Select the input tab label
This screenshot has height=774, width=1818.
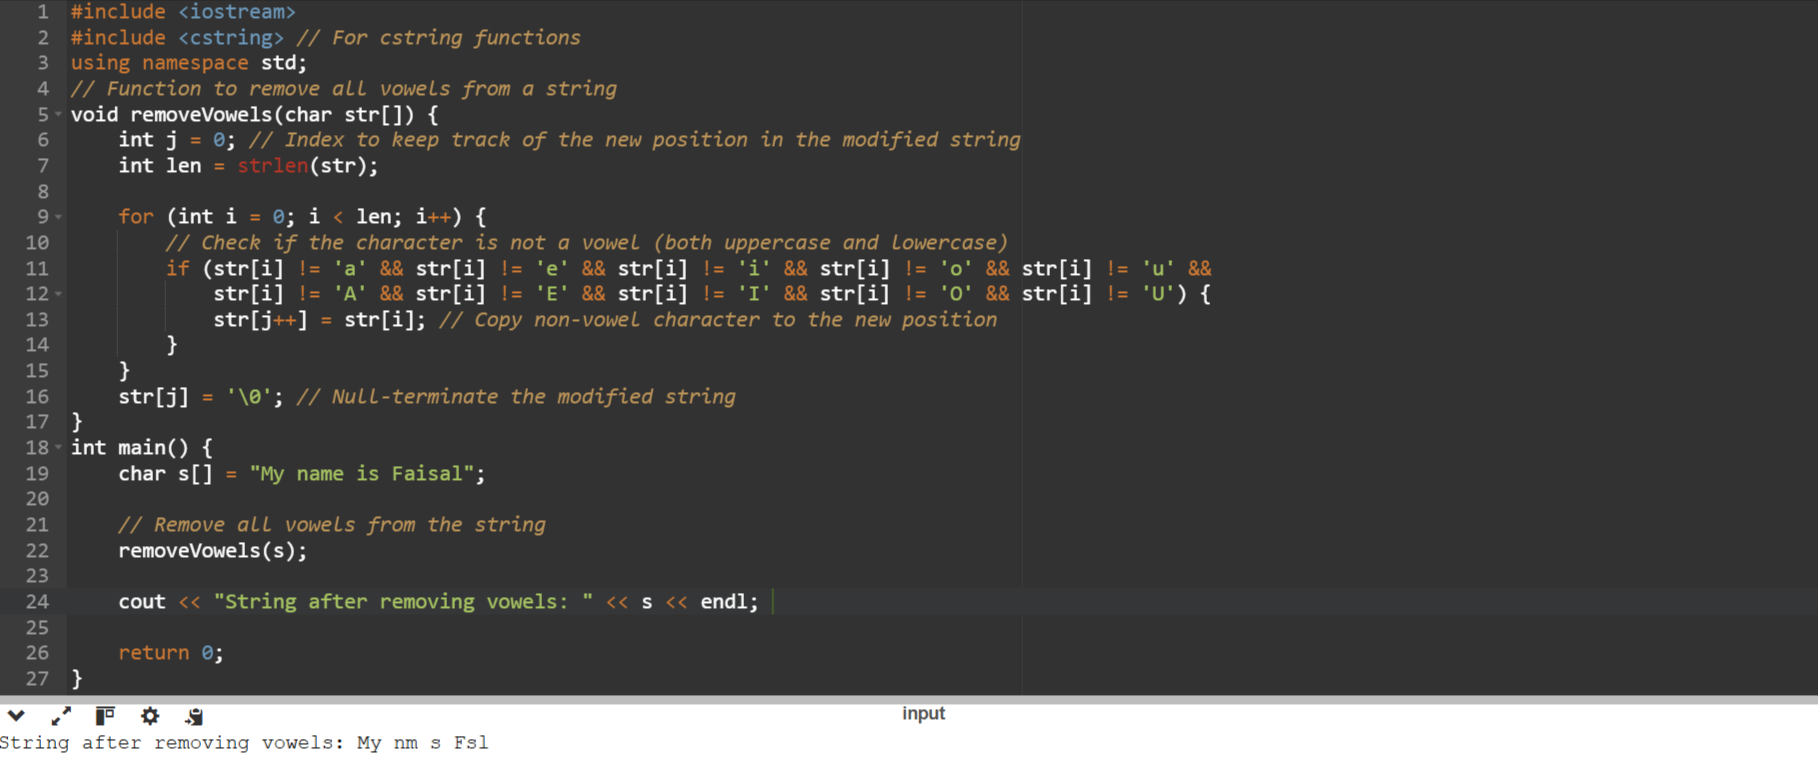923,714
